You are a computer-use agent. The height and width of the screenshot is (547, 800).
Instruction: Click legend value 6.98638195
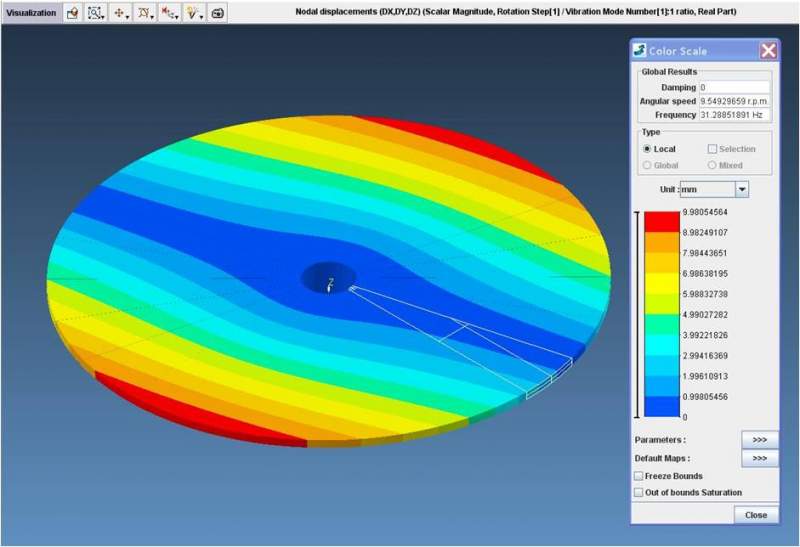click(x=705, y=274)
